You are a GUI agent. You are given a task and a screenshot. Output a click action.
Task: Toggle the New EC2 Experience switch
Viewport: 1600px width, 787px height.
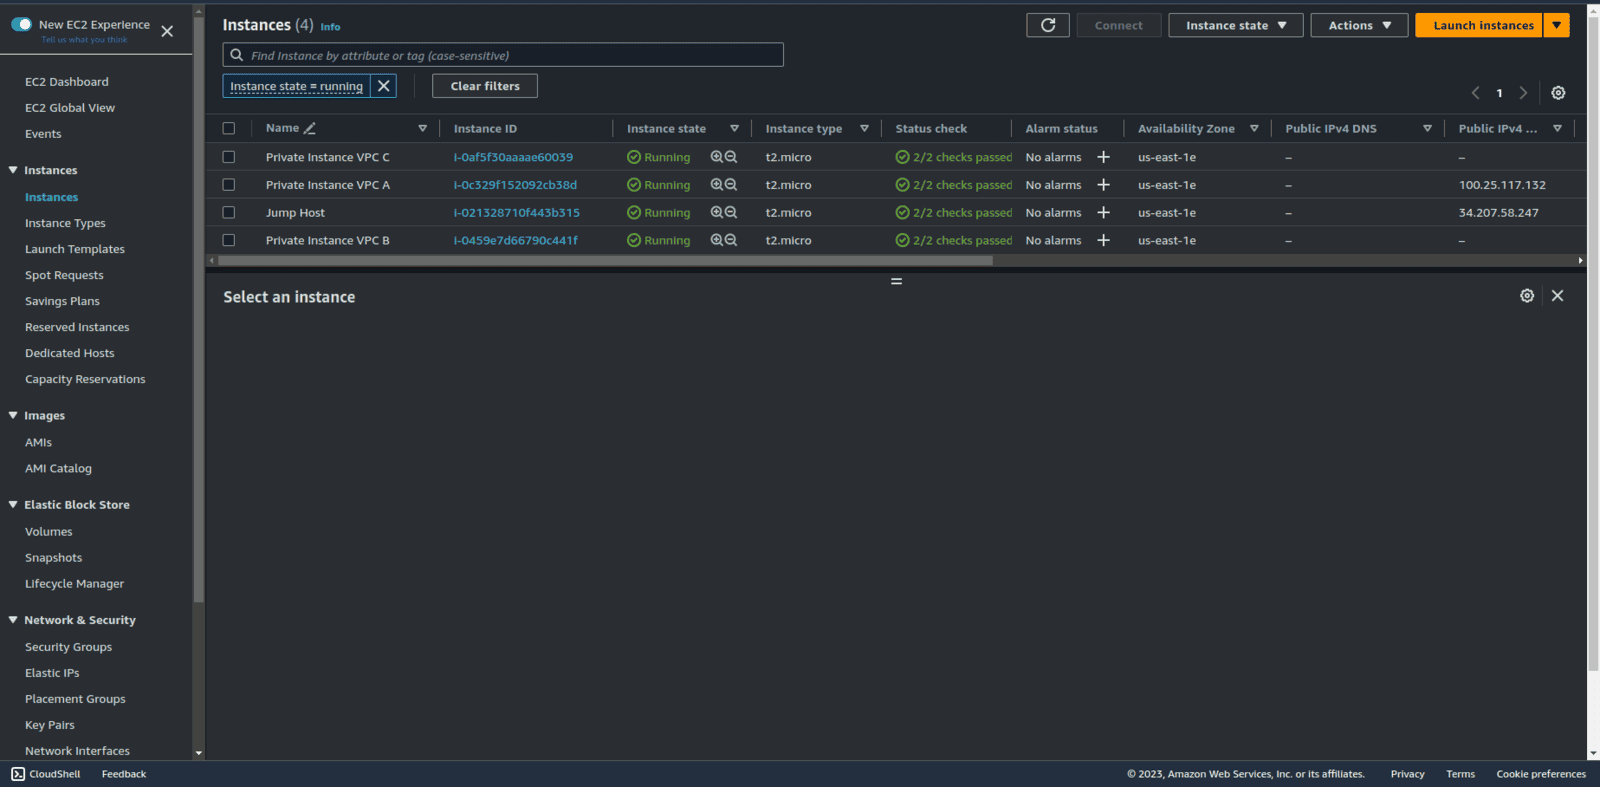(22, 24)
